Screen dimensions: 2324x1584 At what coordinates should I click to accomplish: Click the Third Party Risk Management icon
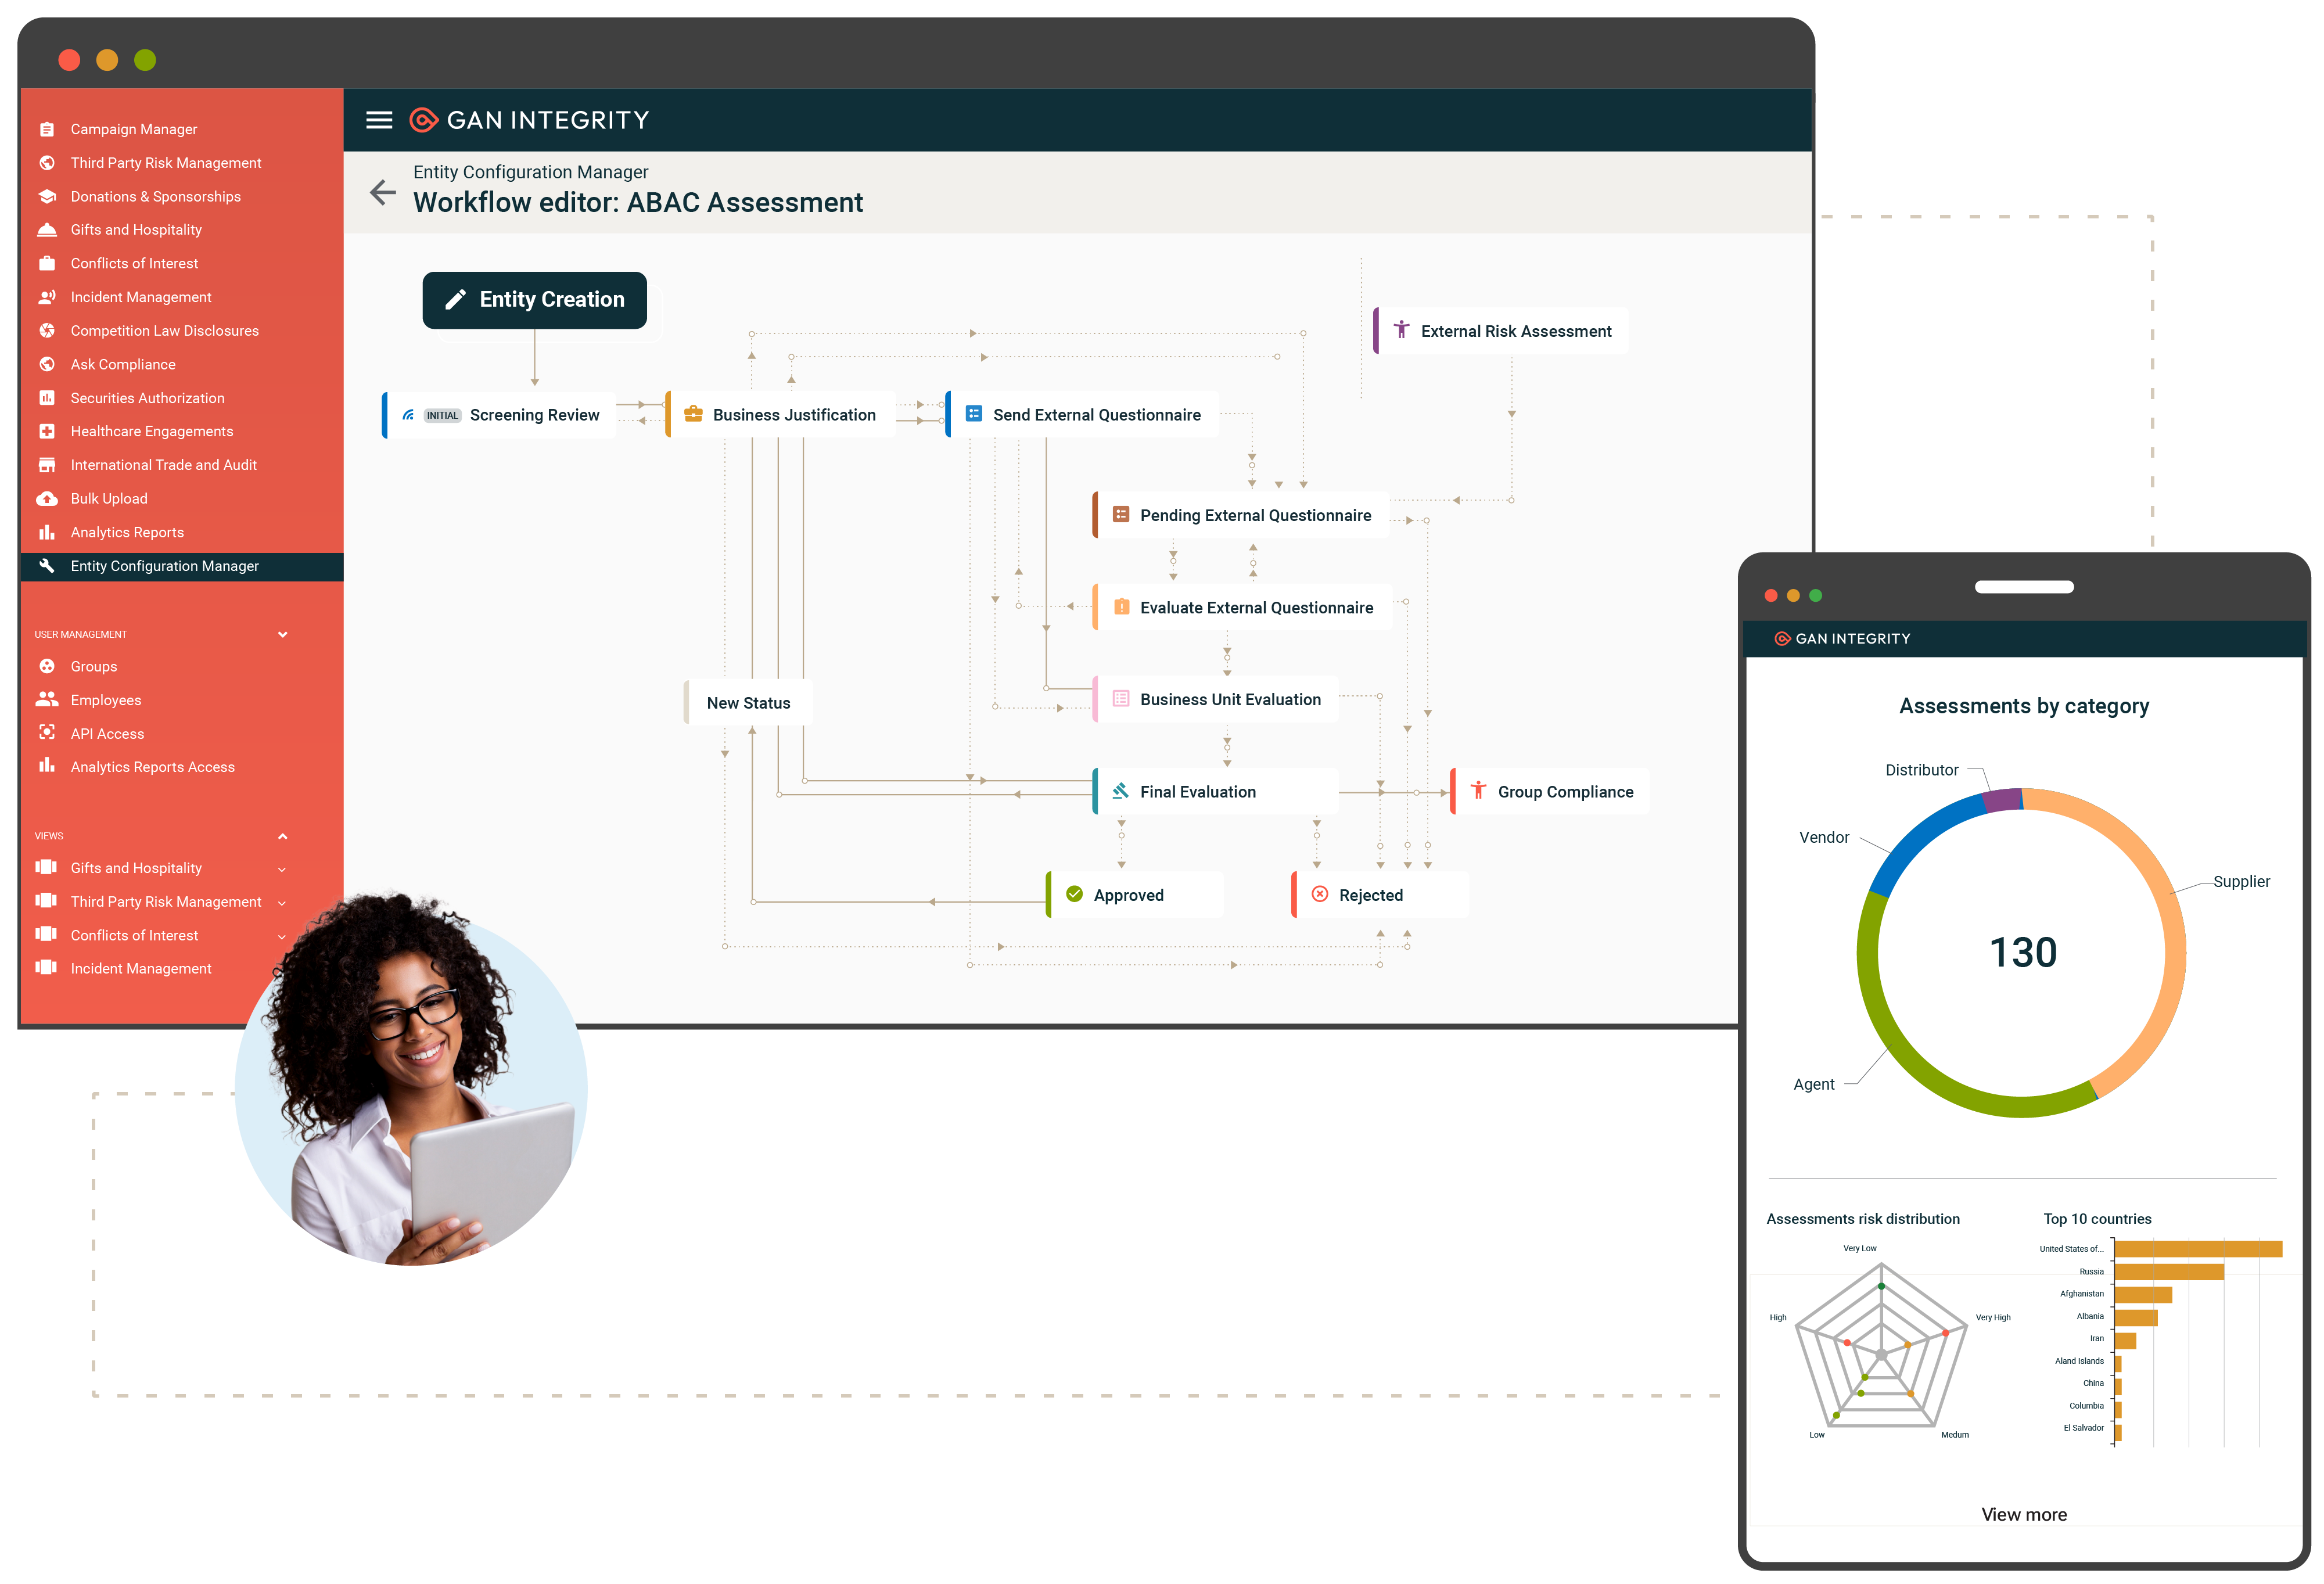[48, 163]
